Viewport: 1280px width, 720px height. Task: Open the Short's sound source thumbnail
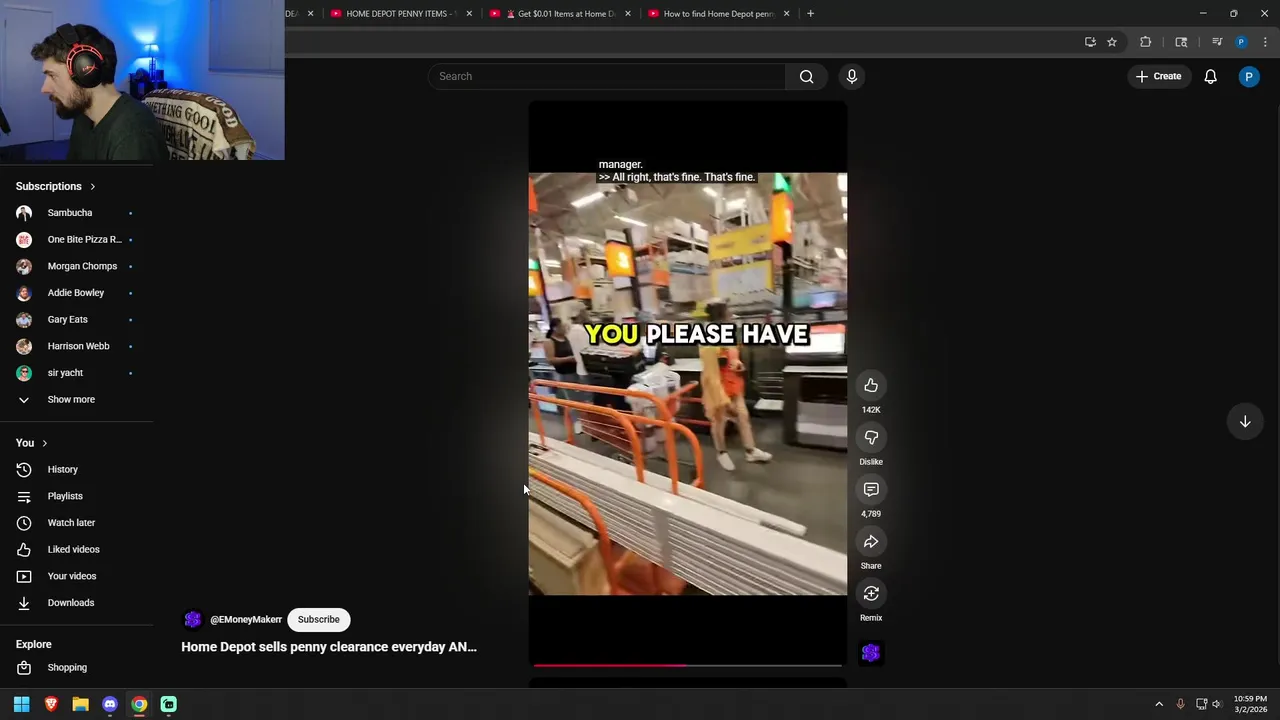[871, 653]
